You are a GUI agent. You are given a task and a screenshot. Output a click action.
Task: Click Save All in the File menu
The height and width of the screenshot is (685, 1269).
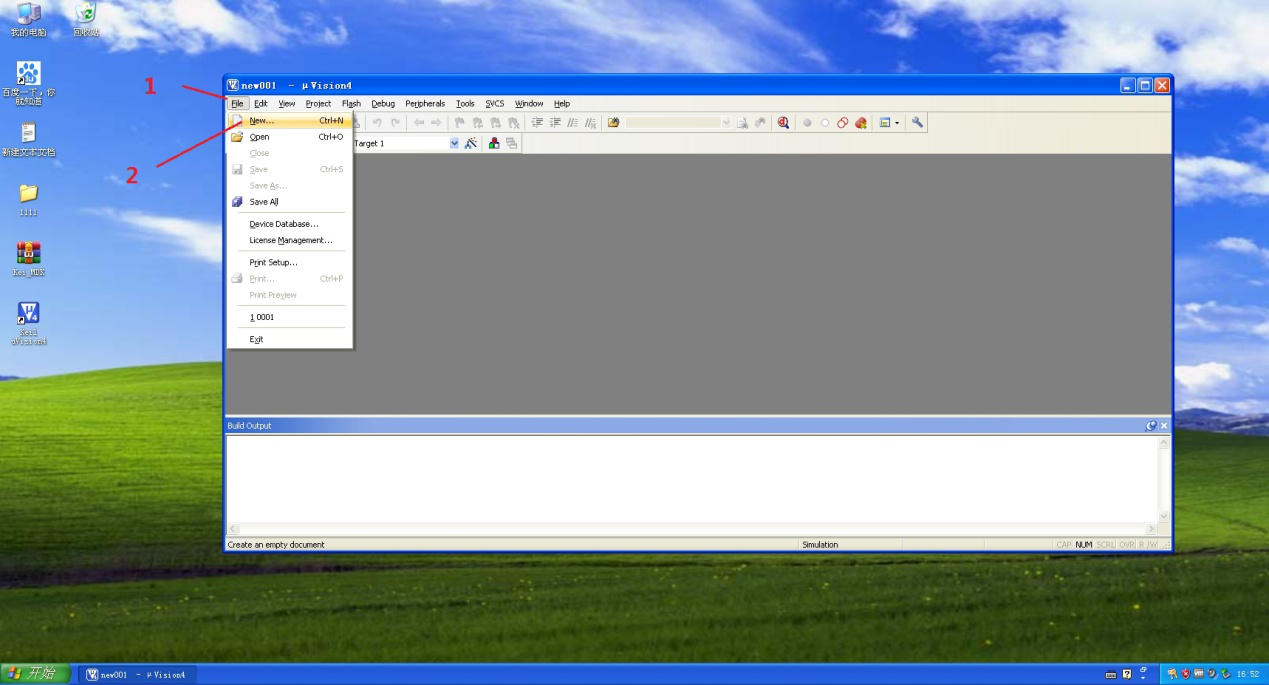pos(264,202)
